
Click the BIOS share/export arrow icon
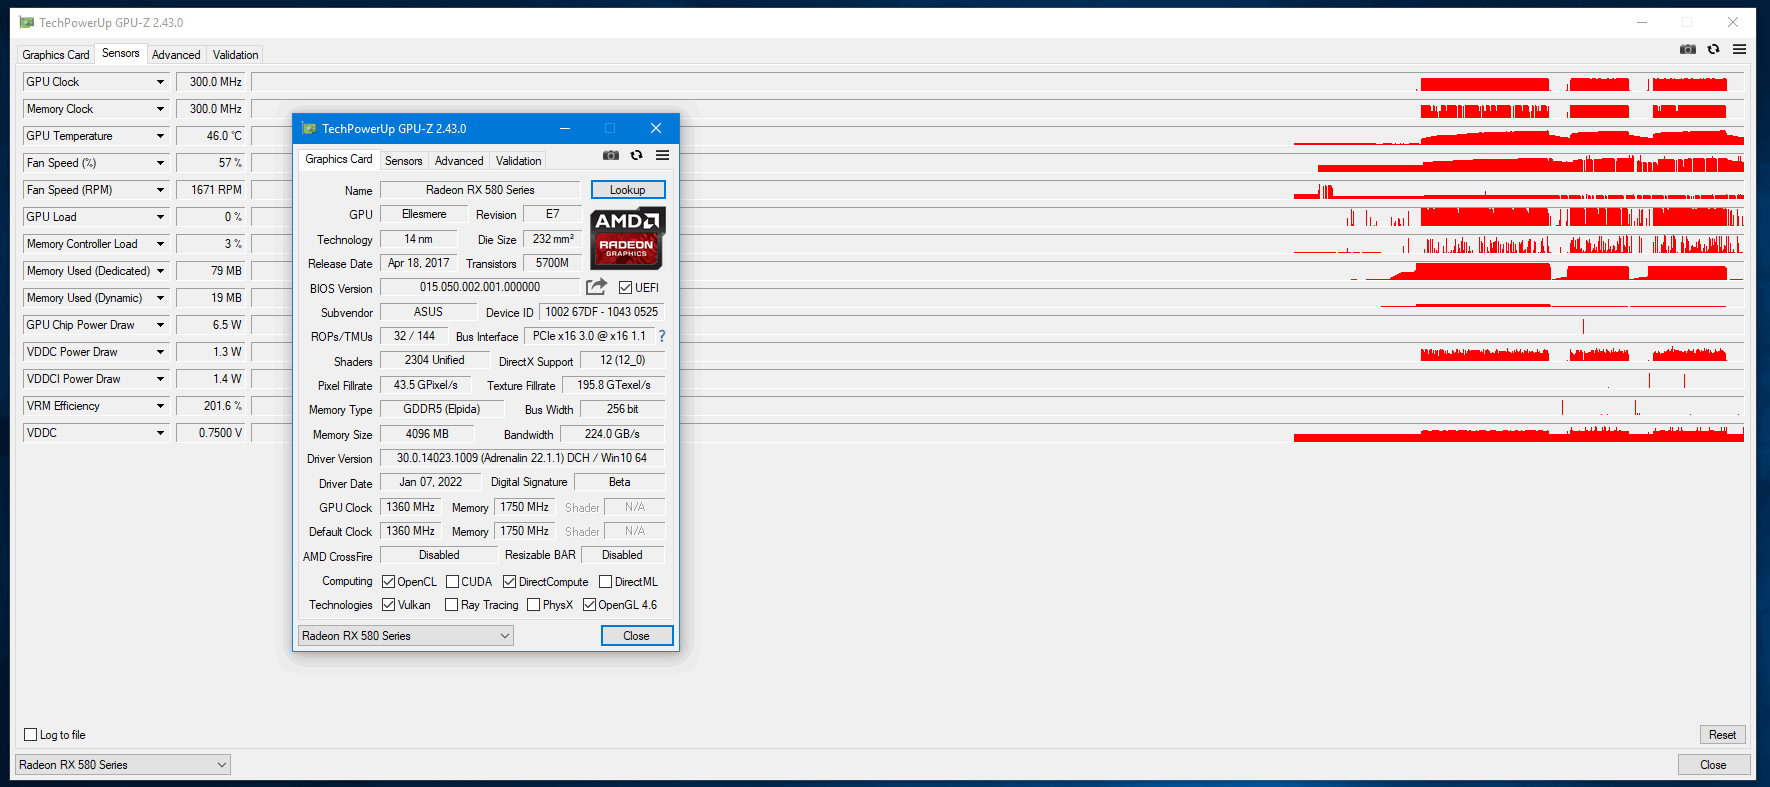coord(596,287)
